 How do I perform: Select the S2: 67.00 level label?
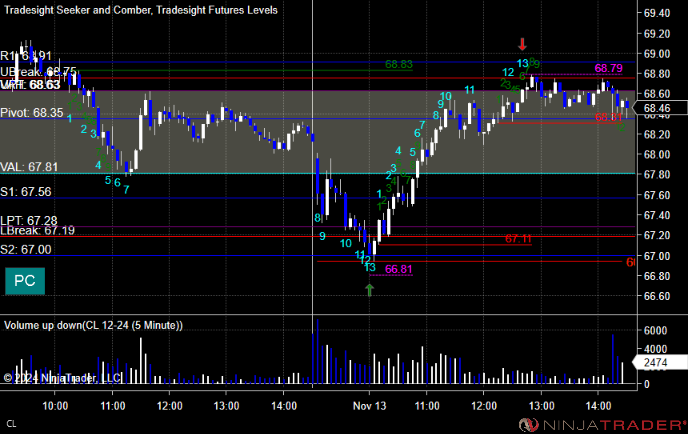(x=26, y=250)
